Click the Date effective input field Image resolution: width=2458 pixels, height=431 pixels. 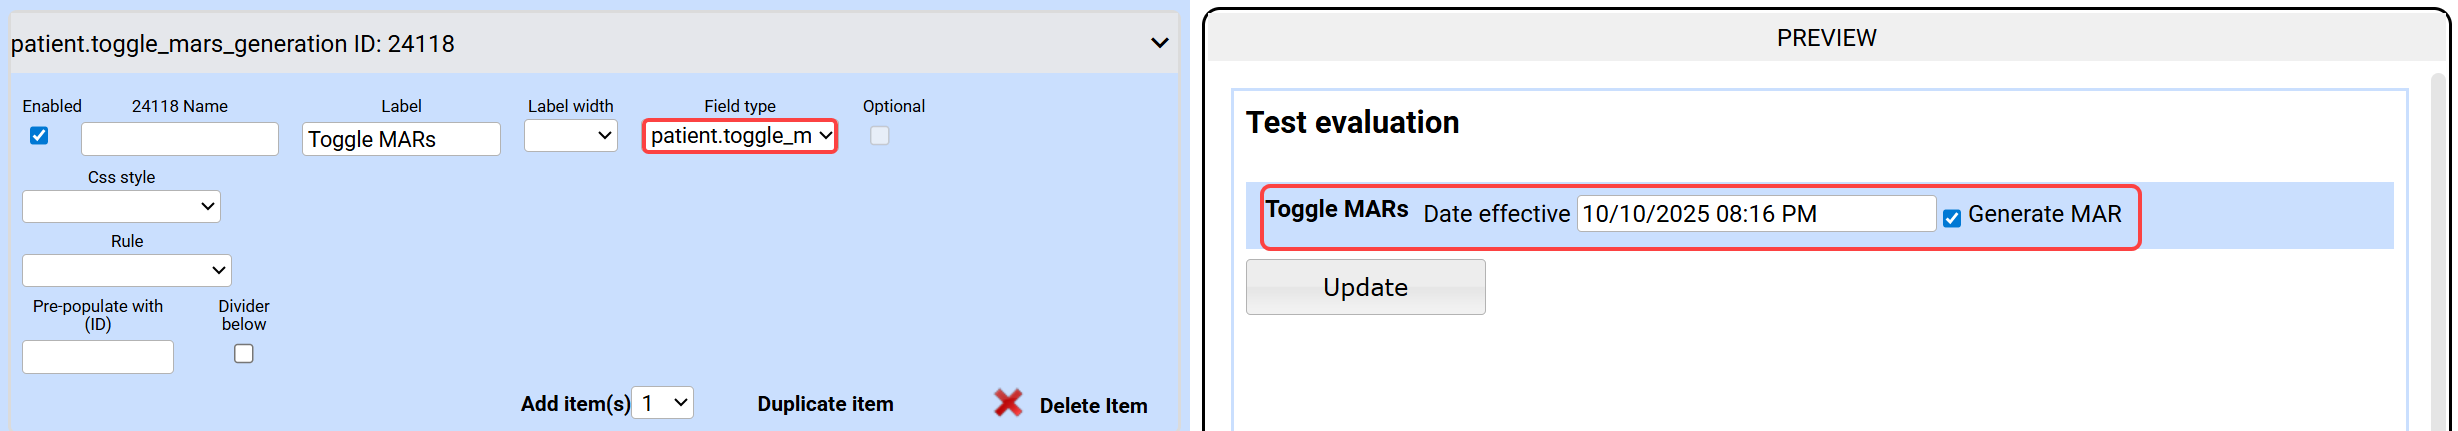(1755, 214)
